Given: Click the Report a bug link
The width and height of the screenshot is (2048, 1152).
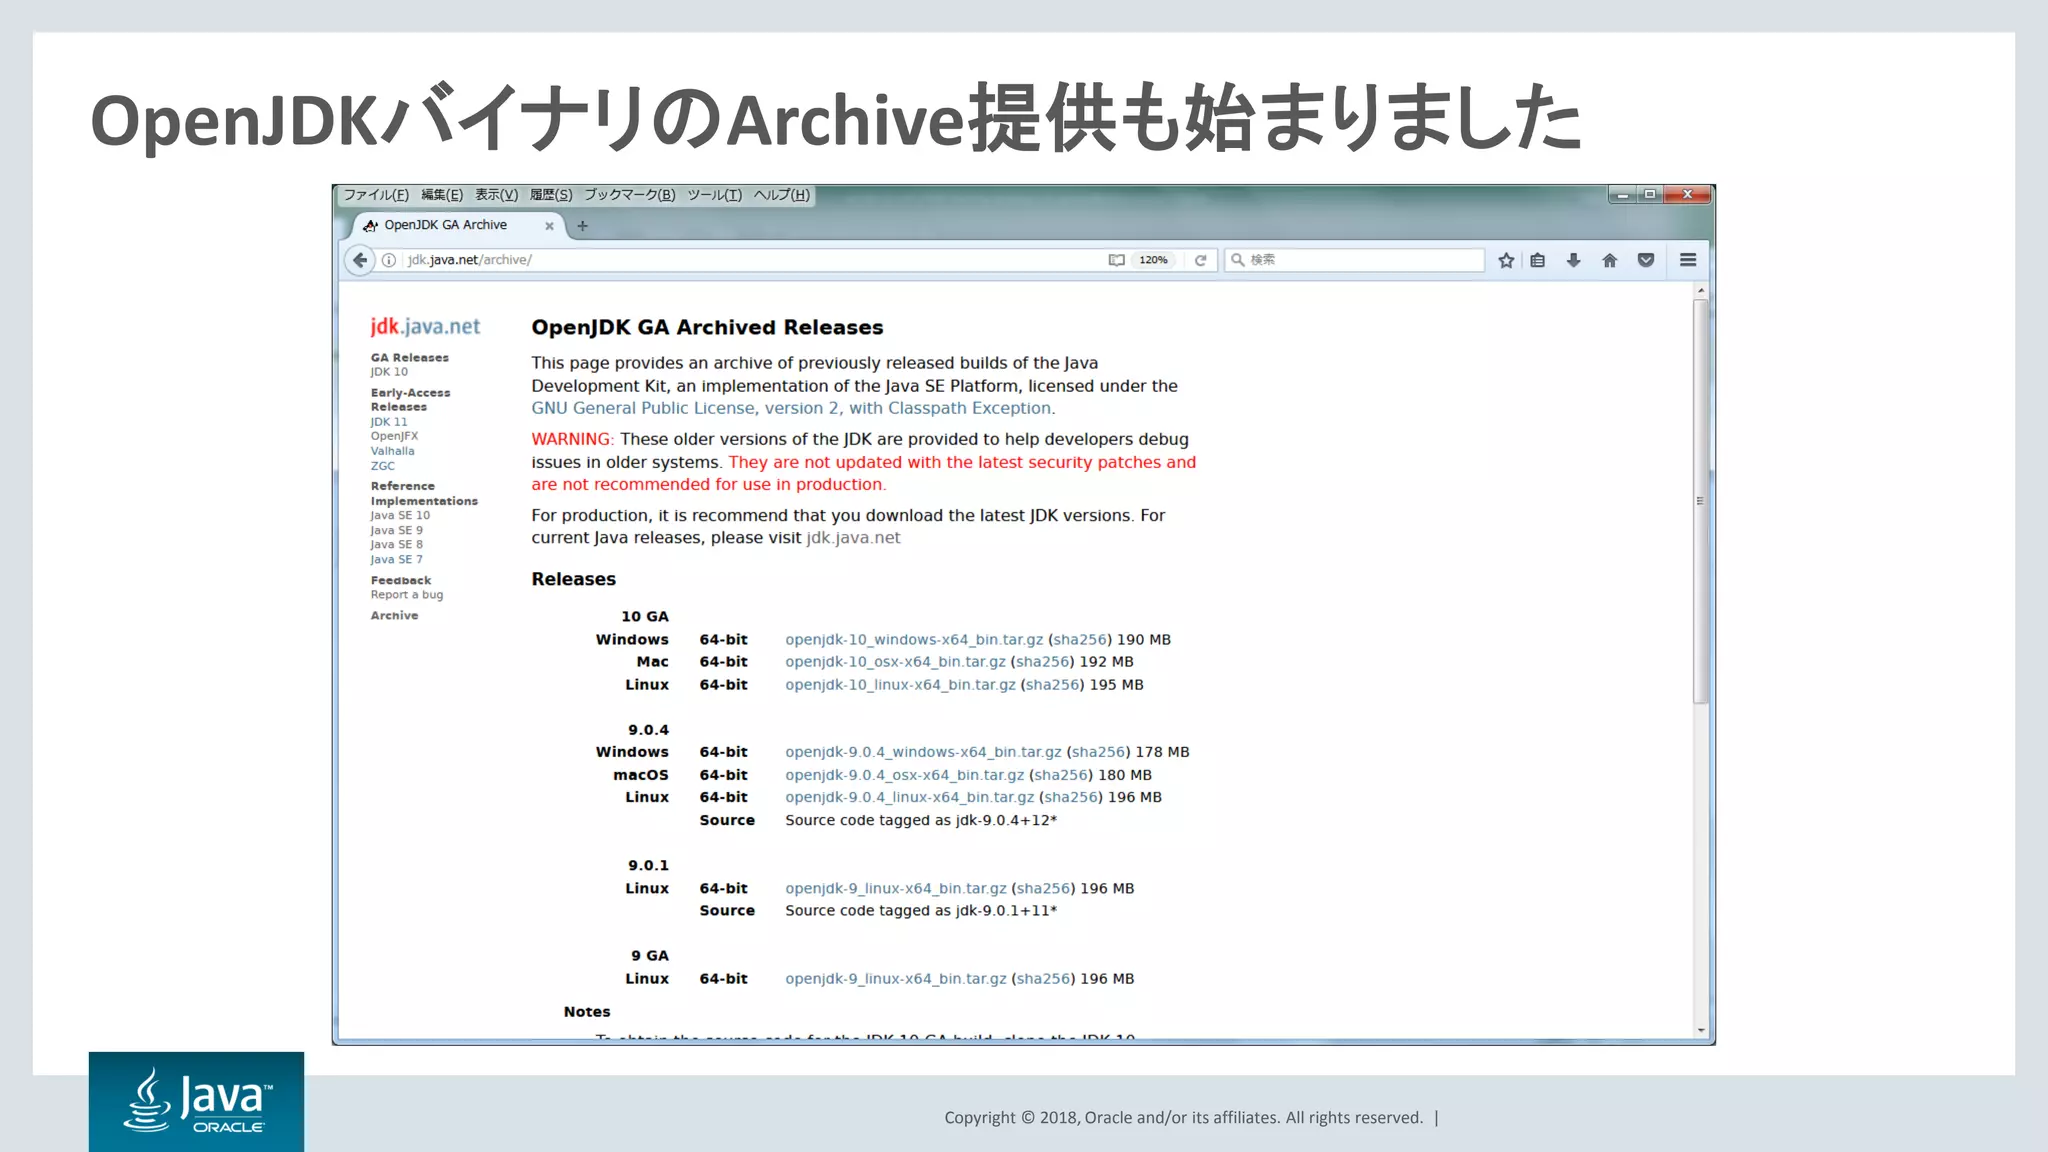Looking at the screenshot, I should (406, 595).
